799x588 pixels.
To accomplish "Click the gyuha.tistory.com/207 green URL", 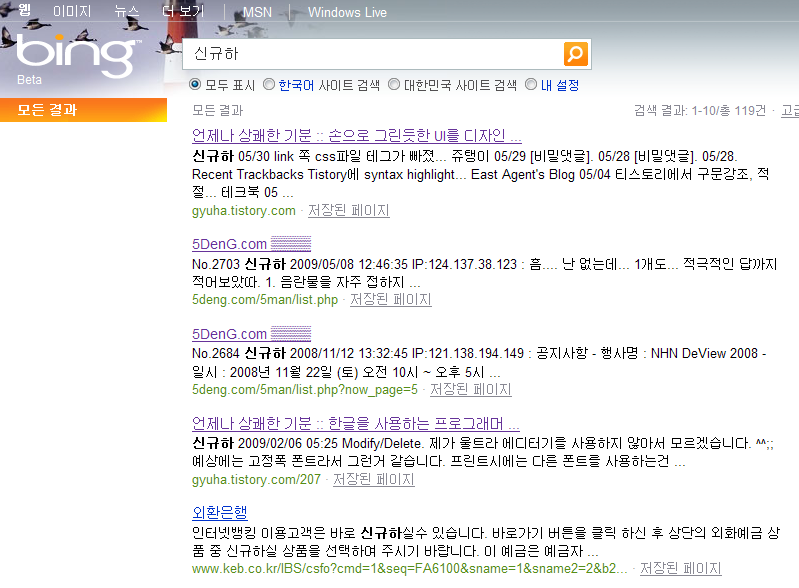I will click(256, 480).
